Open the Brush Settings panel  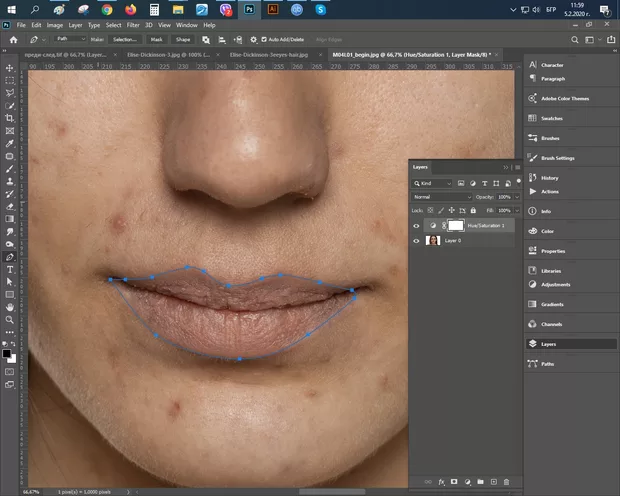pos(557,158)
